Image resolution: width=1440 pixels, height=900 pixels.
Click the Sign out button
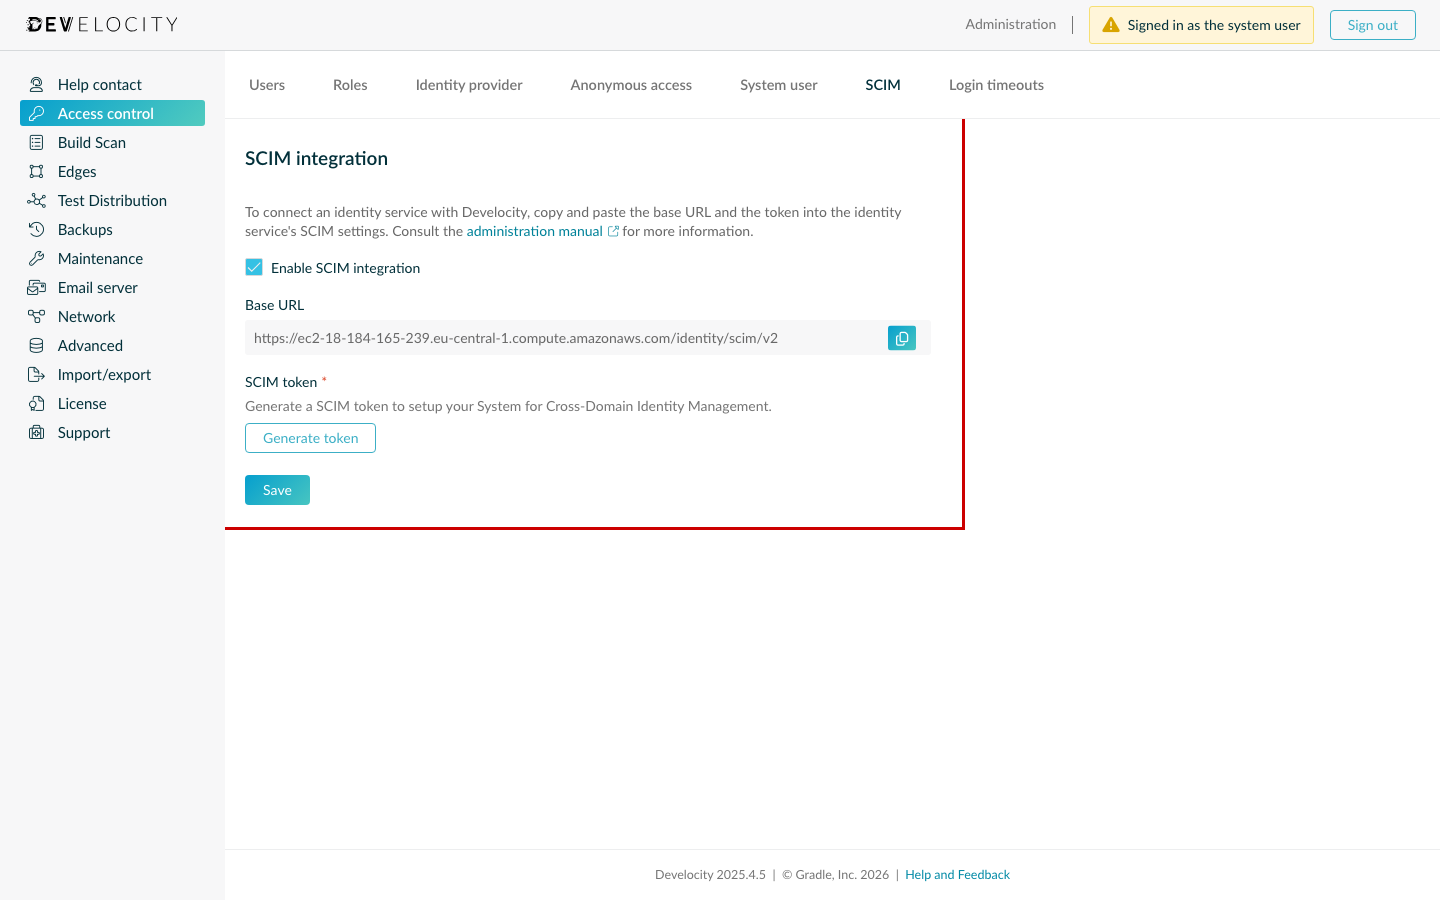coord(1372,24)
